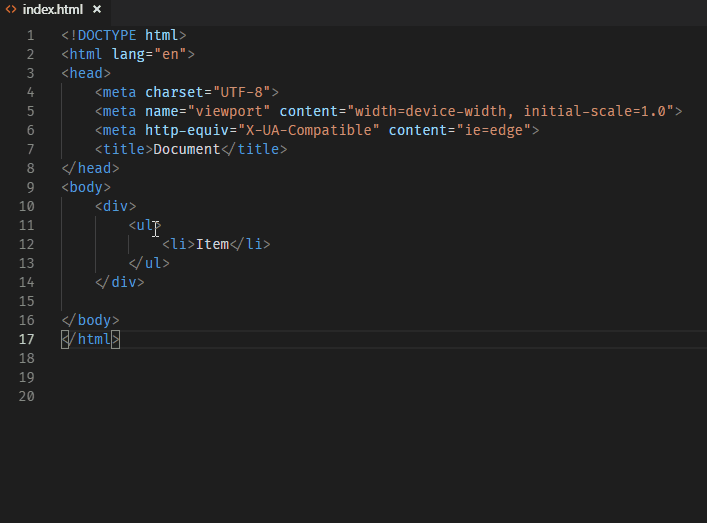Click the "X-UA-Compatible" string
The image size is (707, 523).
(308, 130)
